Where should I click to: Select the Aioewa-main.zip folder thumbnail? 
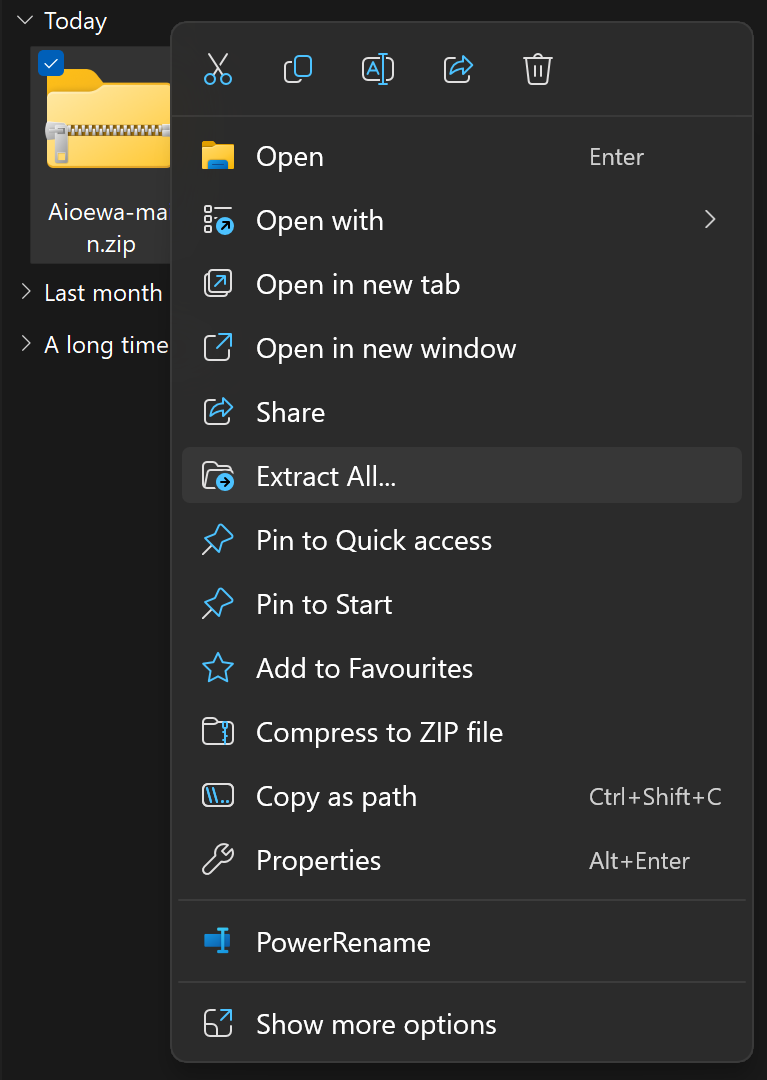[x=108, y=118]
